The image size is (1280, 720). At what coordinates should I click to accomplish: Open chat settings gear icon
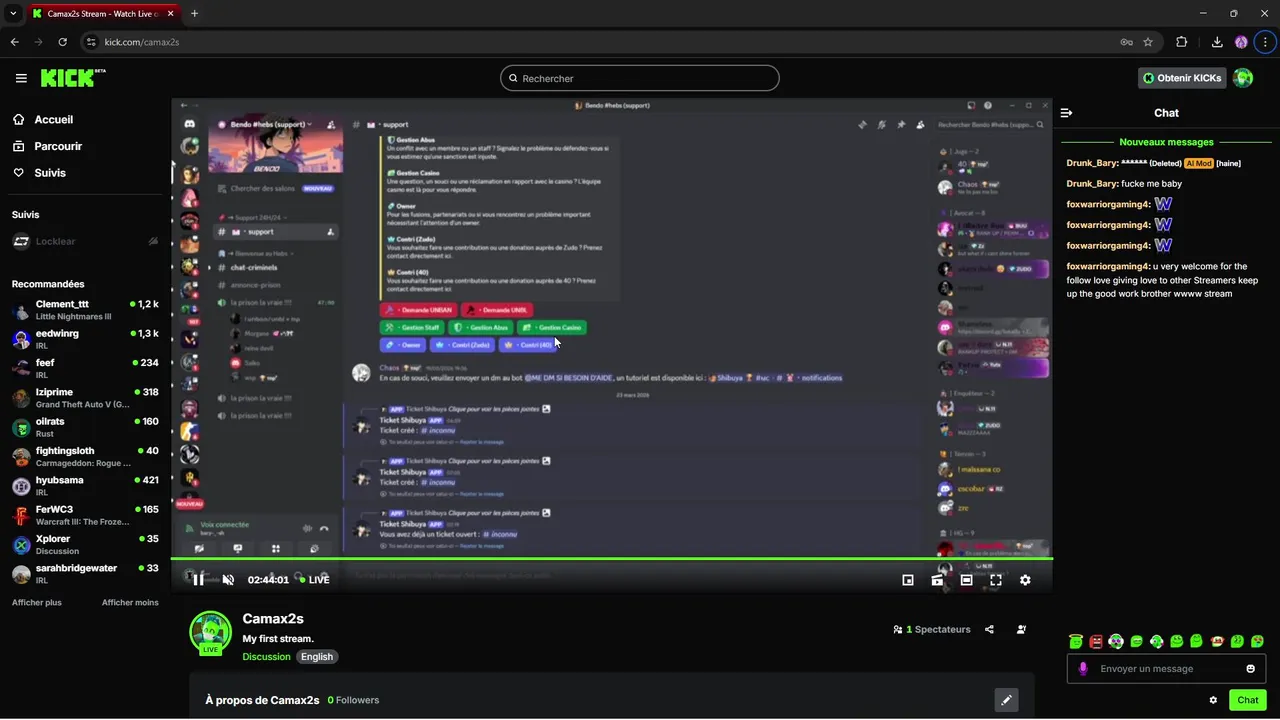[1213, 700]
